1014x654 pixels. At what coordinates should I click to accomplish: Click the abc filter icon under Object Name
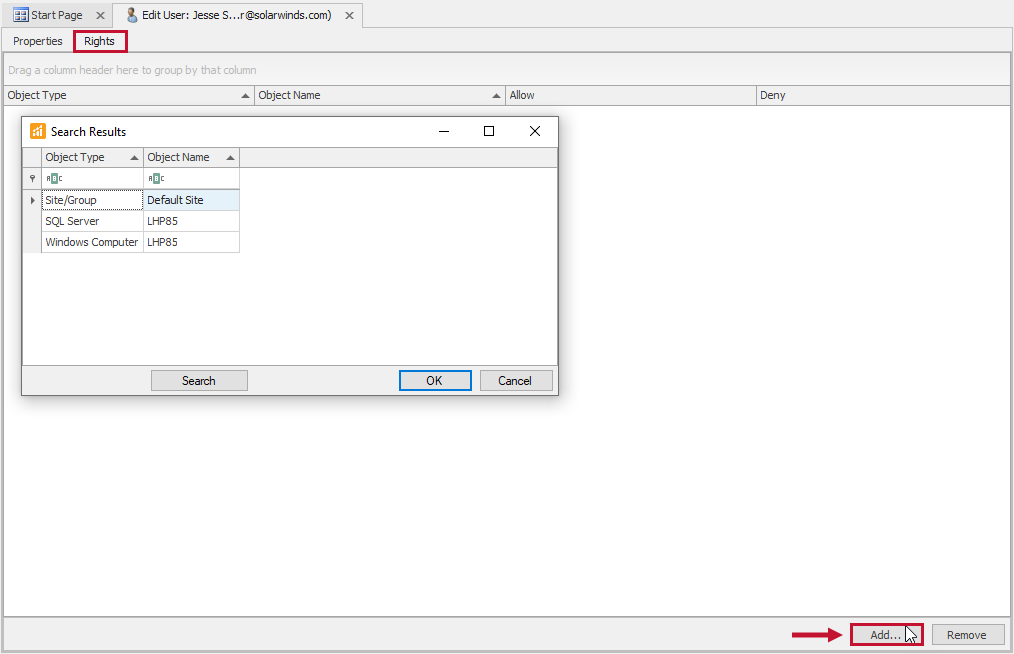[x=155, y=178]
